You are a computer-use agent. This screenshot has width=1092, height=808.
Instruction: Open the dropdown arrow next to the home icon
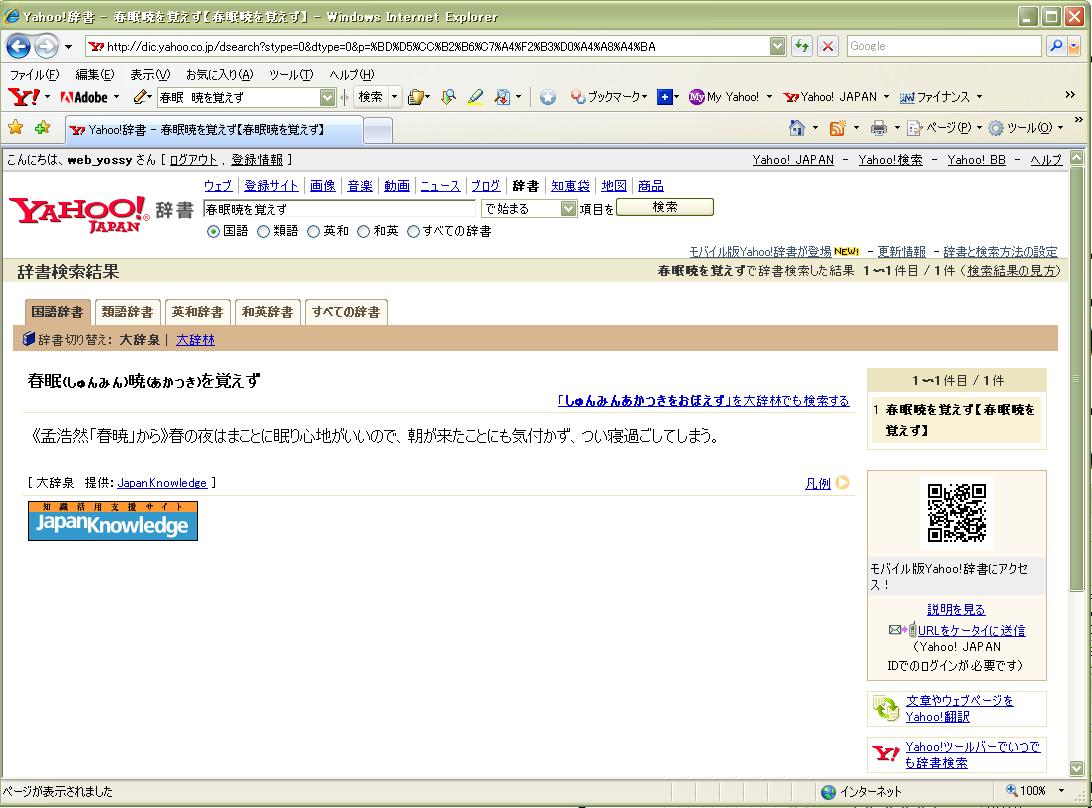coord(816,127)
